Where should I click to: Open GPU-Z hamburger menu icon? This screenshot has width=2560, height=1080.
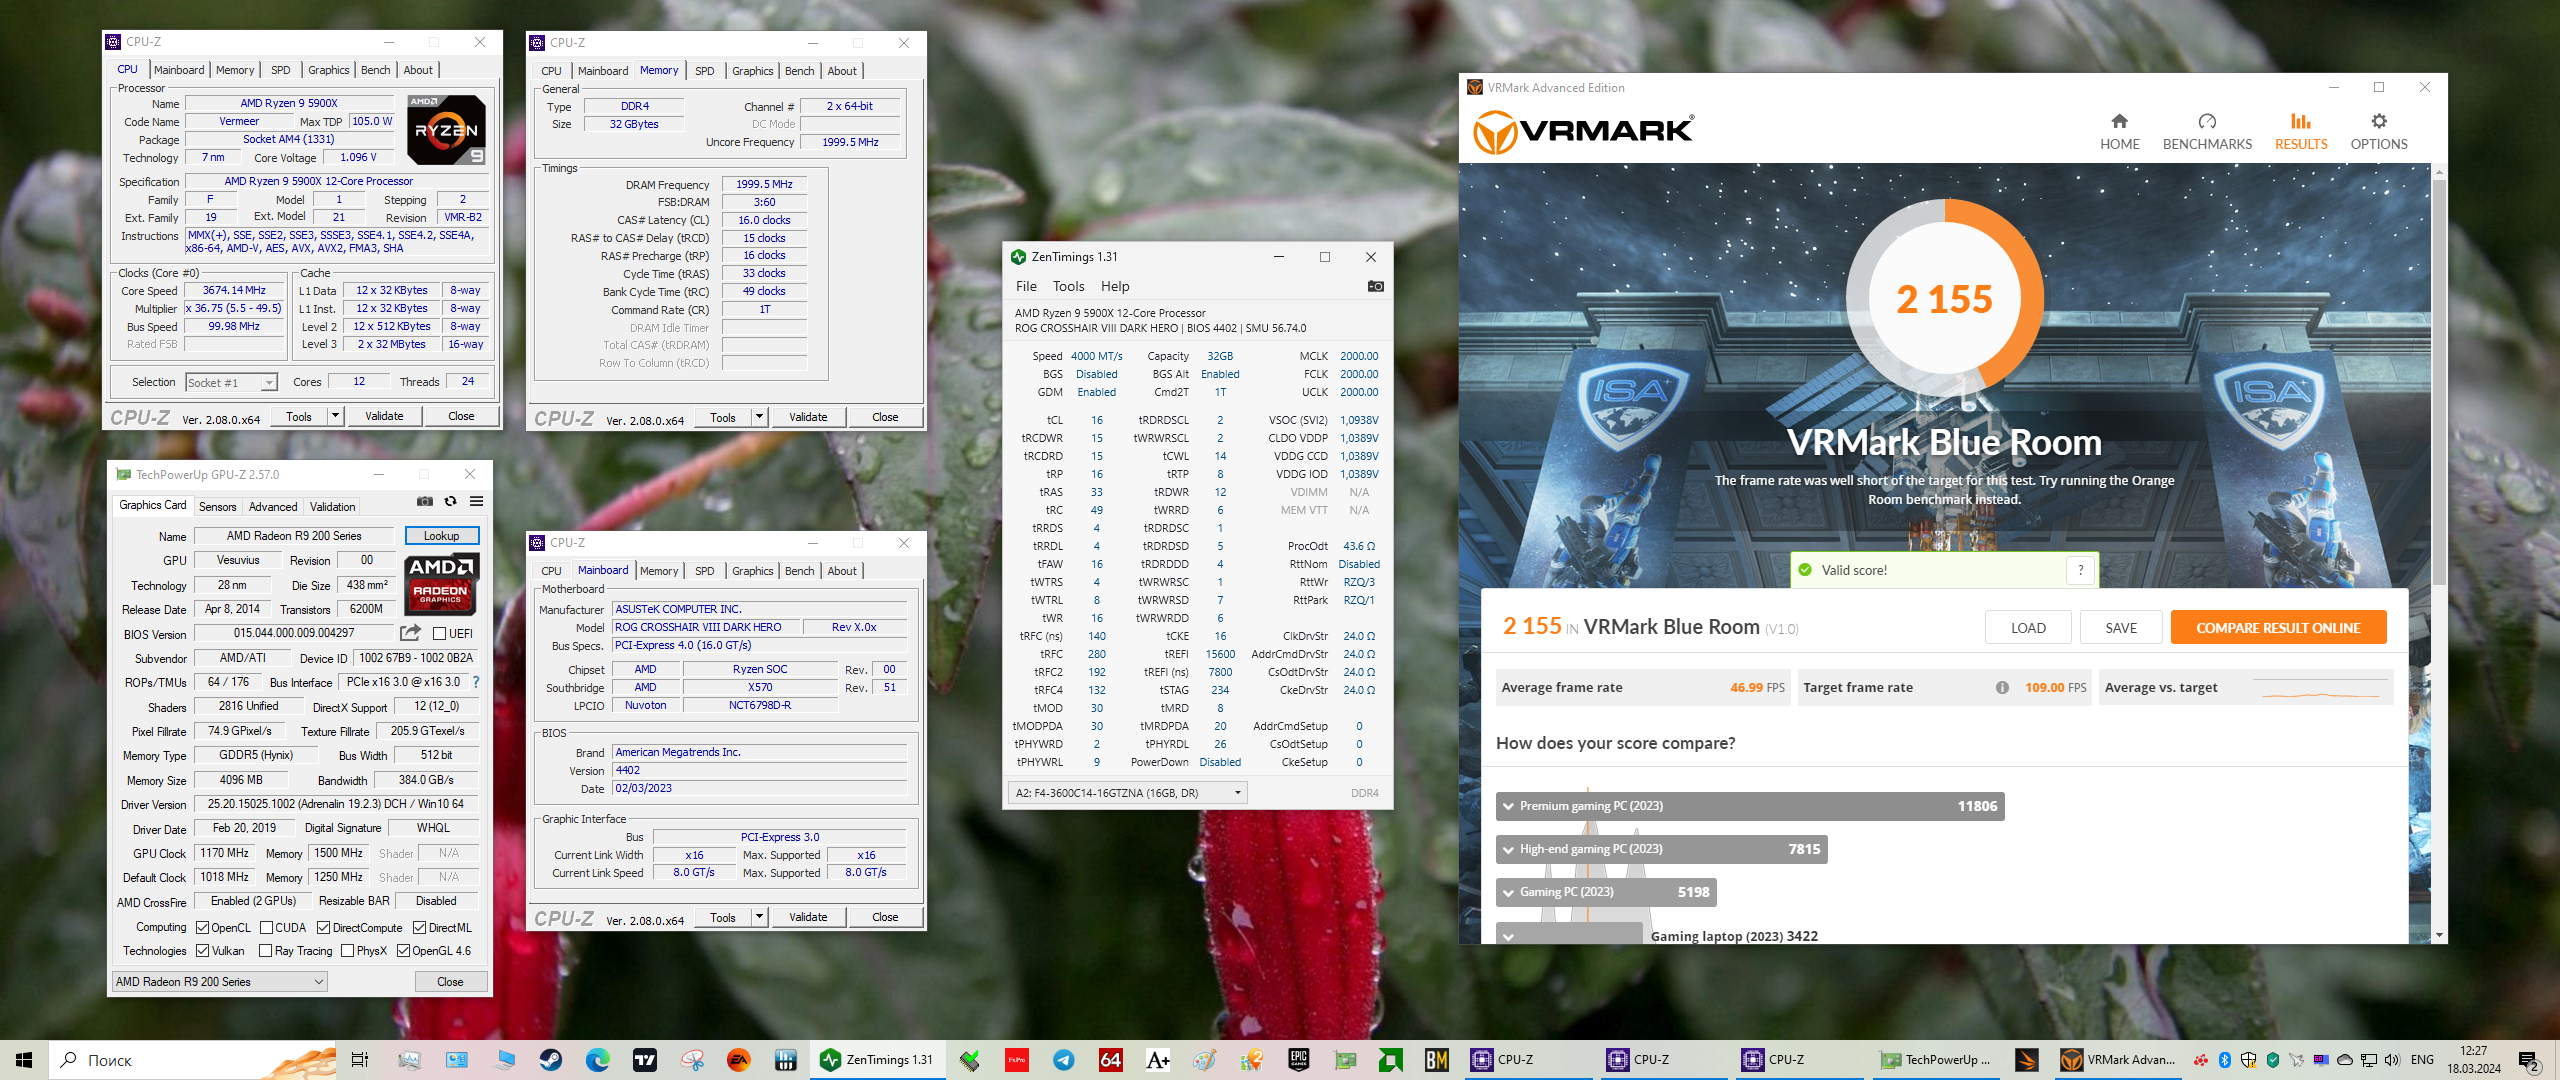coord(477,501)
